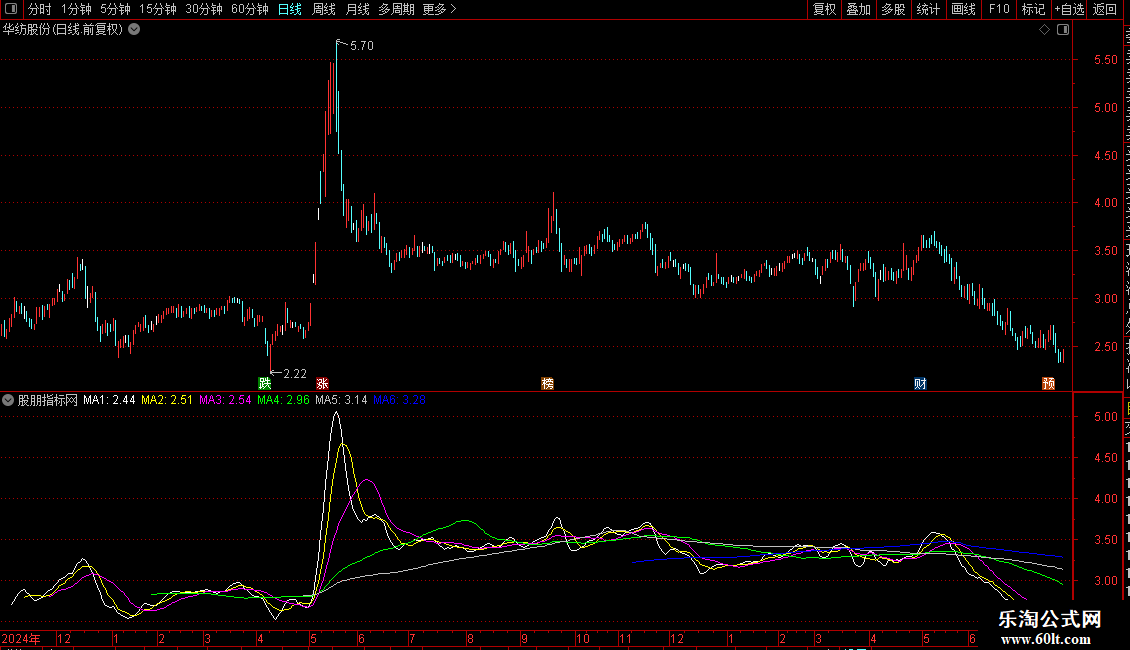
Task: Open the 复权 adjustment options
Action: coord(824,9)
